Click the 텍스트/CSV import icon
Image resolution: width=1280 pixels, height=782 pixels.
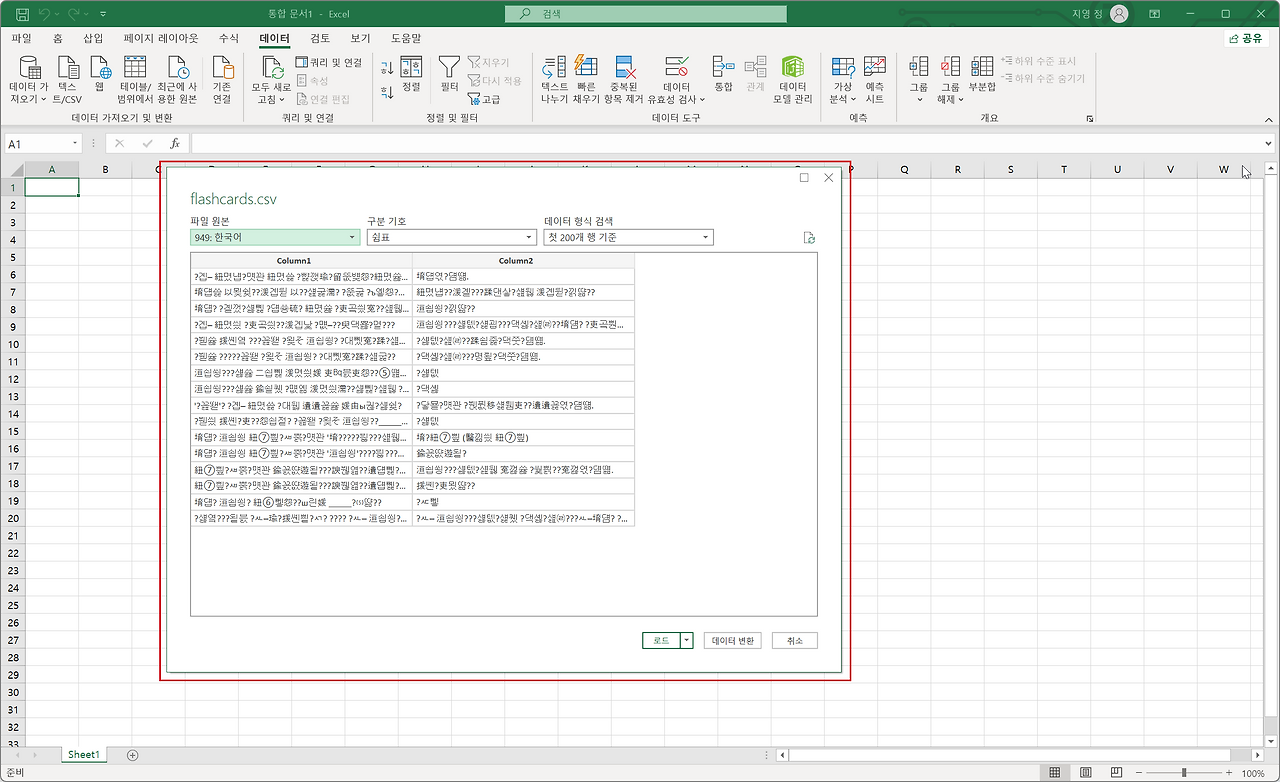point(68,80)
